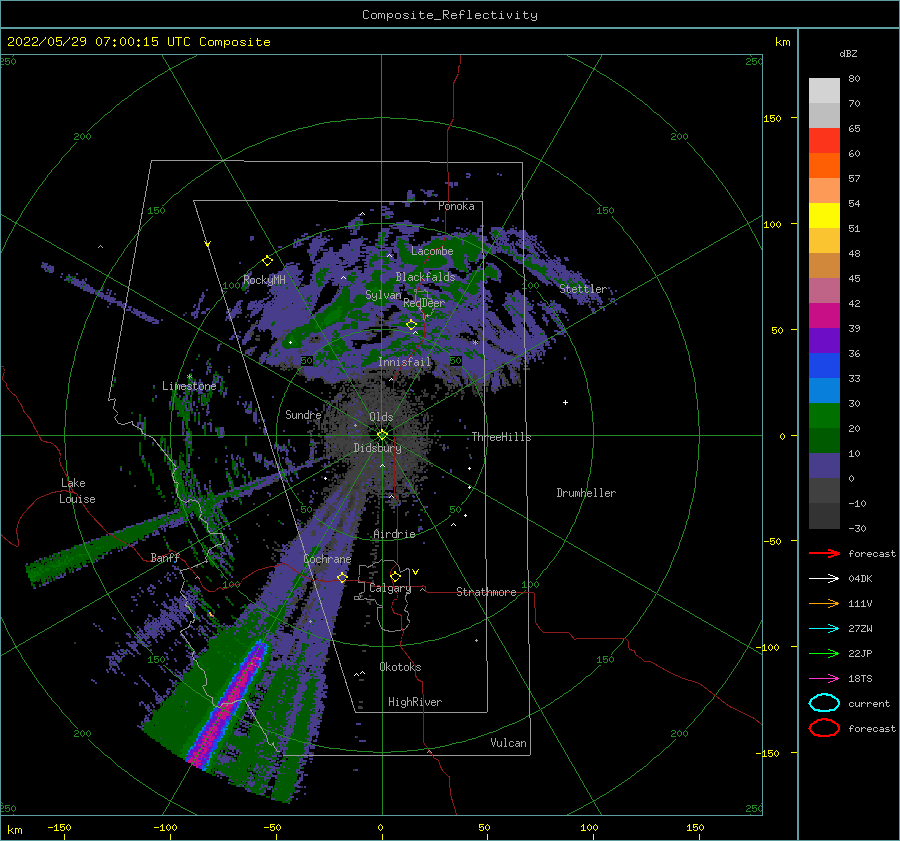Click the 20 dBZ dark green swatch
The image size is (900, 841).
pos(824,441)
